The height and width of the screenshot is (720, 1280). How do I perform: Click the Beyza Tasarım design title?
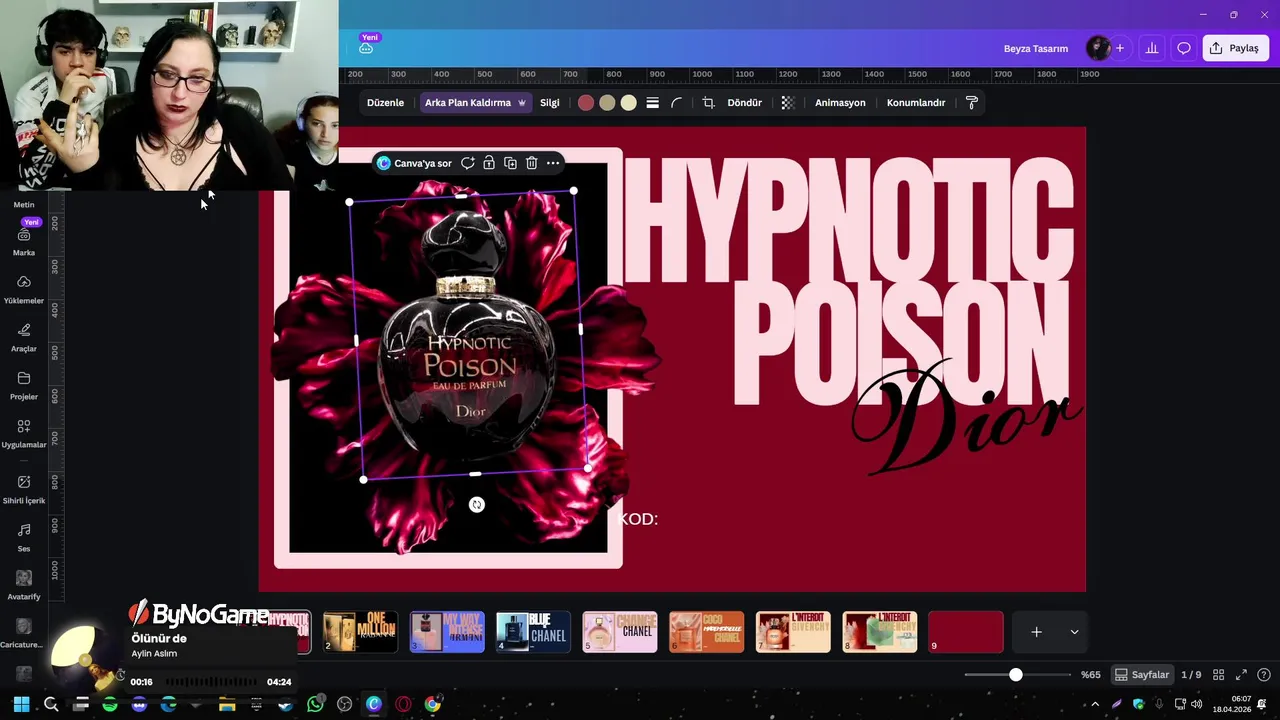click(x=1036, y=48)
